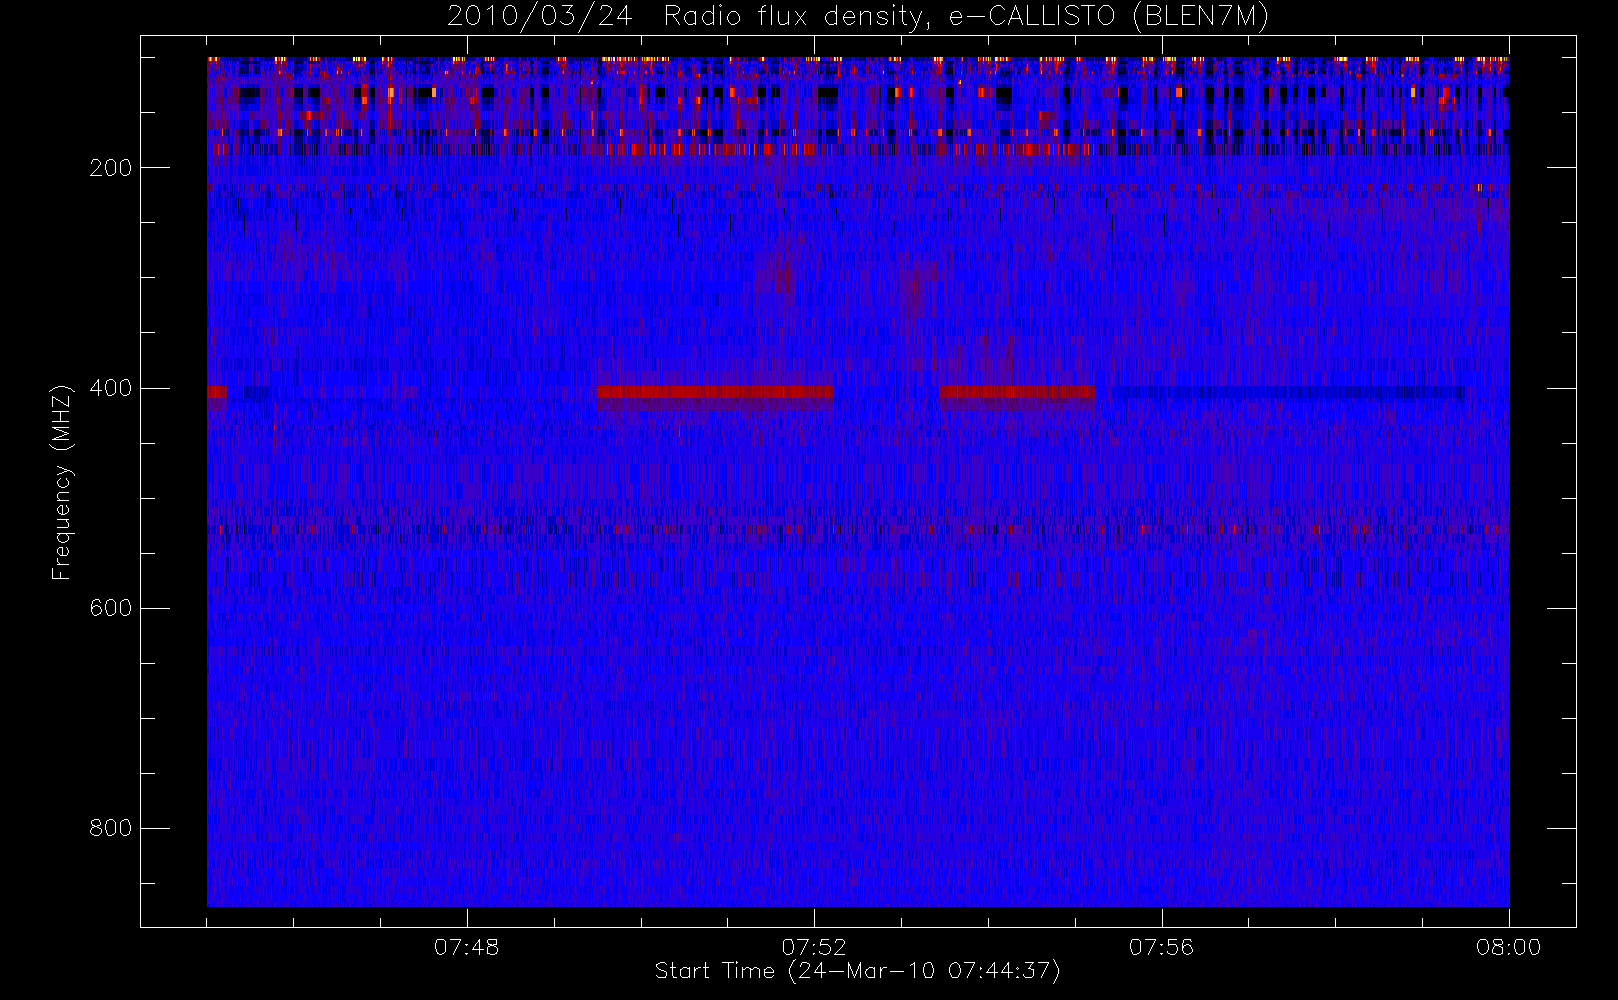The height and width of the screenshot is (1000, 1618).
Task: Select the 07:56 time tick label
Action: point(1161,947)
